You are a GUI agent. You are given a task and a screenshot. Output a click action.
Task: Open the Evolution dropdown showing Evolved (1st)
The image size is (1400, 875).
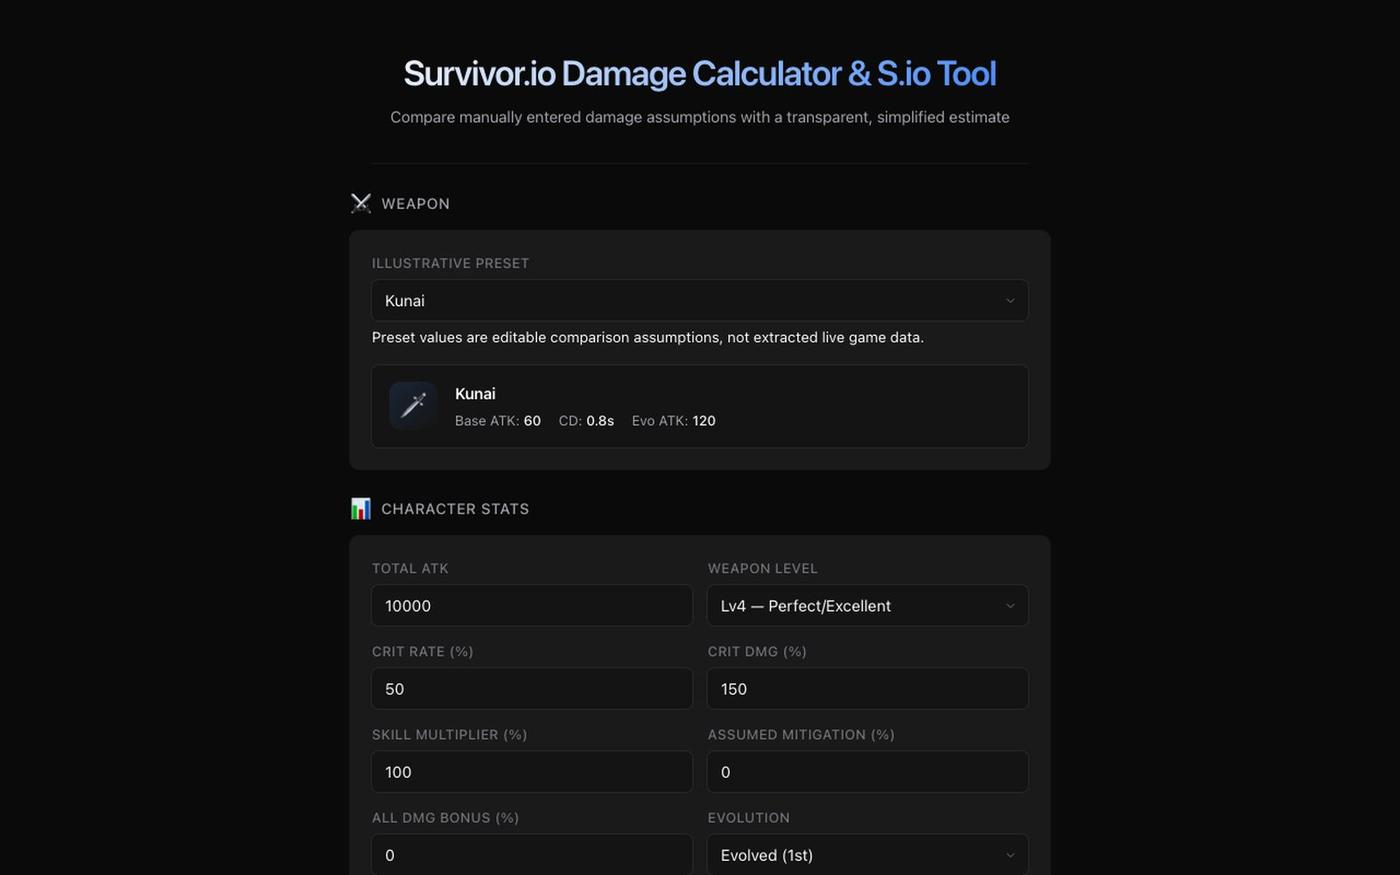click(867, 854)
